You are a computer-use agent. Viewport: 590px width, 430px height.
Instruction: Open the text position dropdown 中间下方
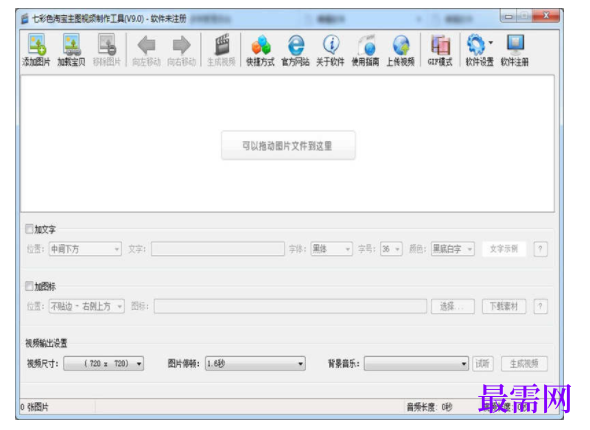pos(85,249)
